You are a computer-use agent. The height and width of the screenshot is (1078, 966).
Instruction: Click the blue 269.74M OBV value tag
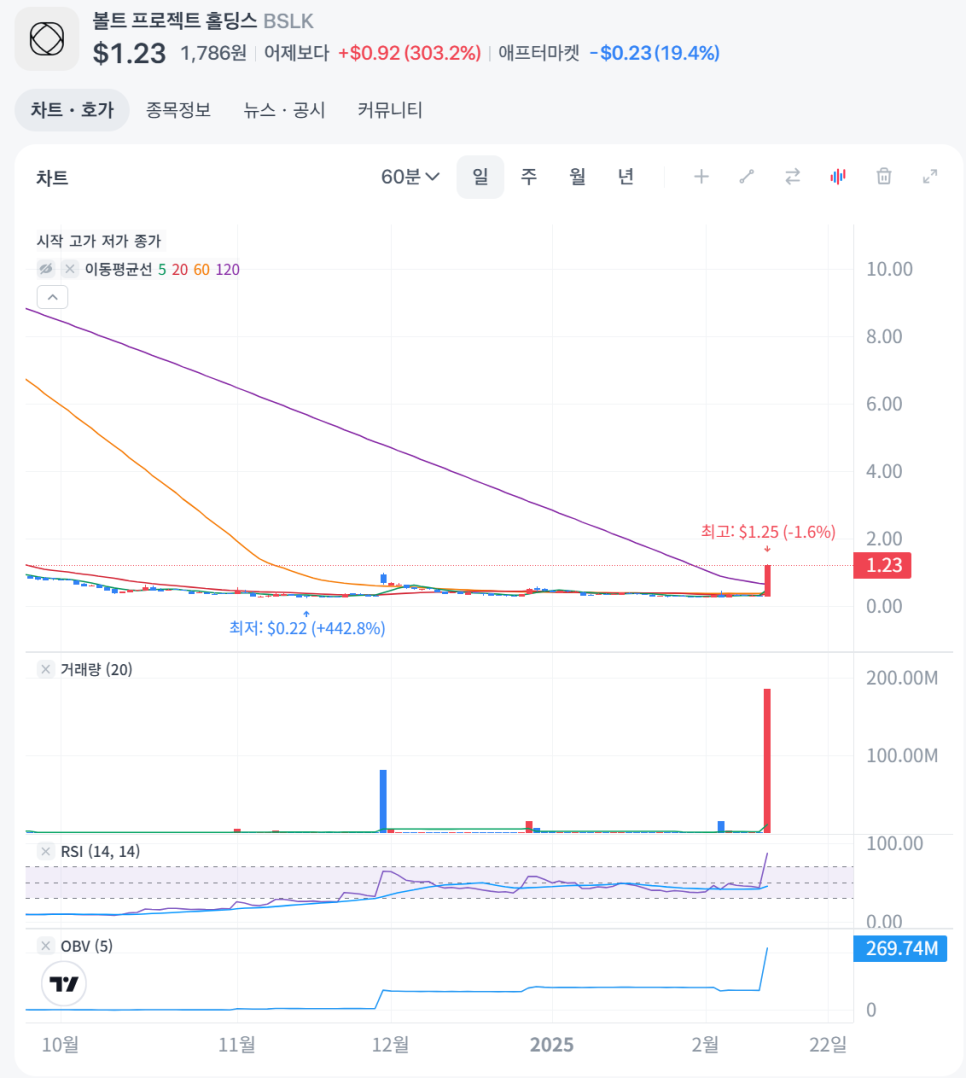(900, 949)
